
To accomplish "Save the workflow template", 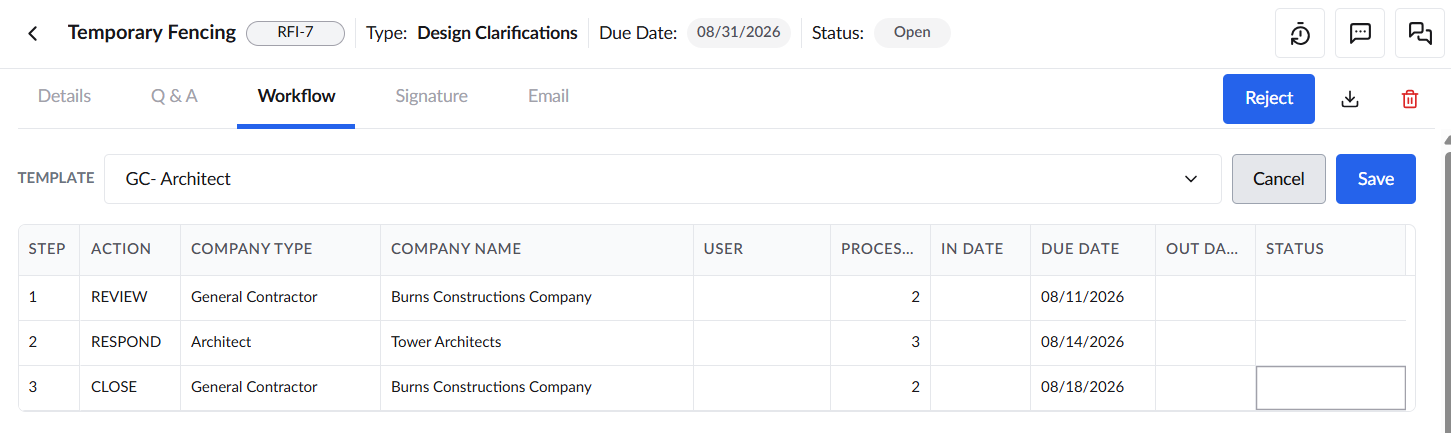I will (x=1376, y=179).
